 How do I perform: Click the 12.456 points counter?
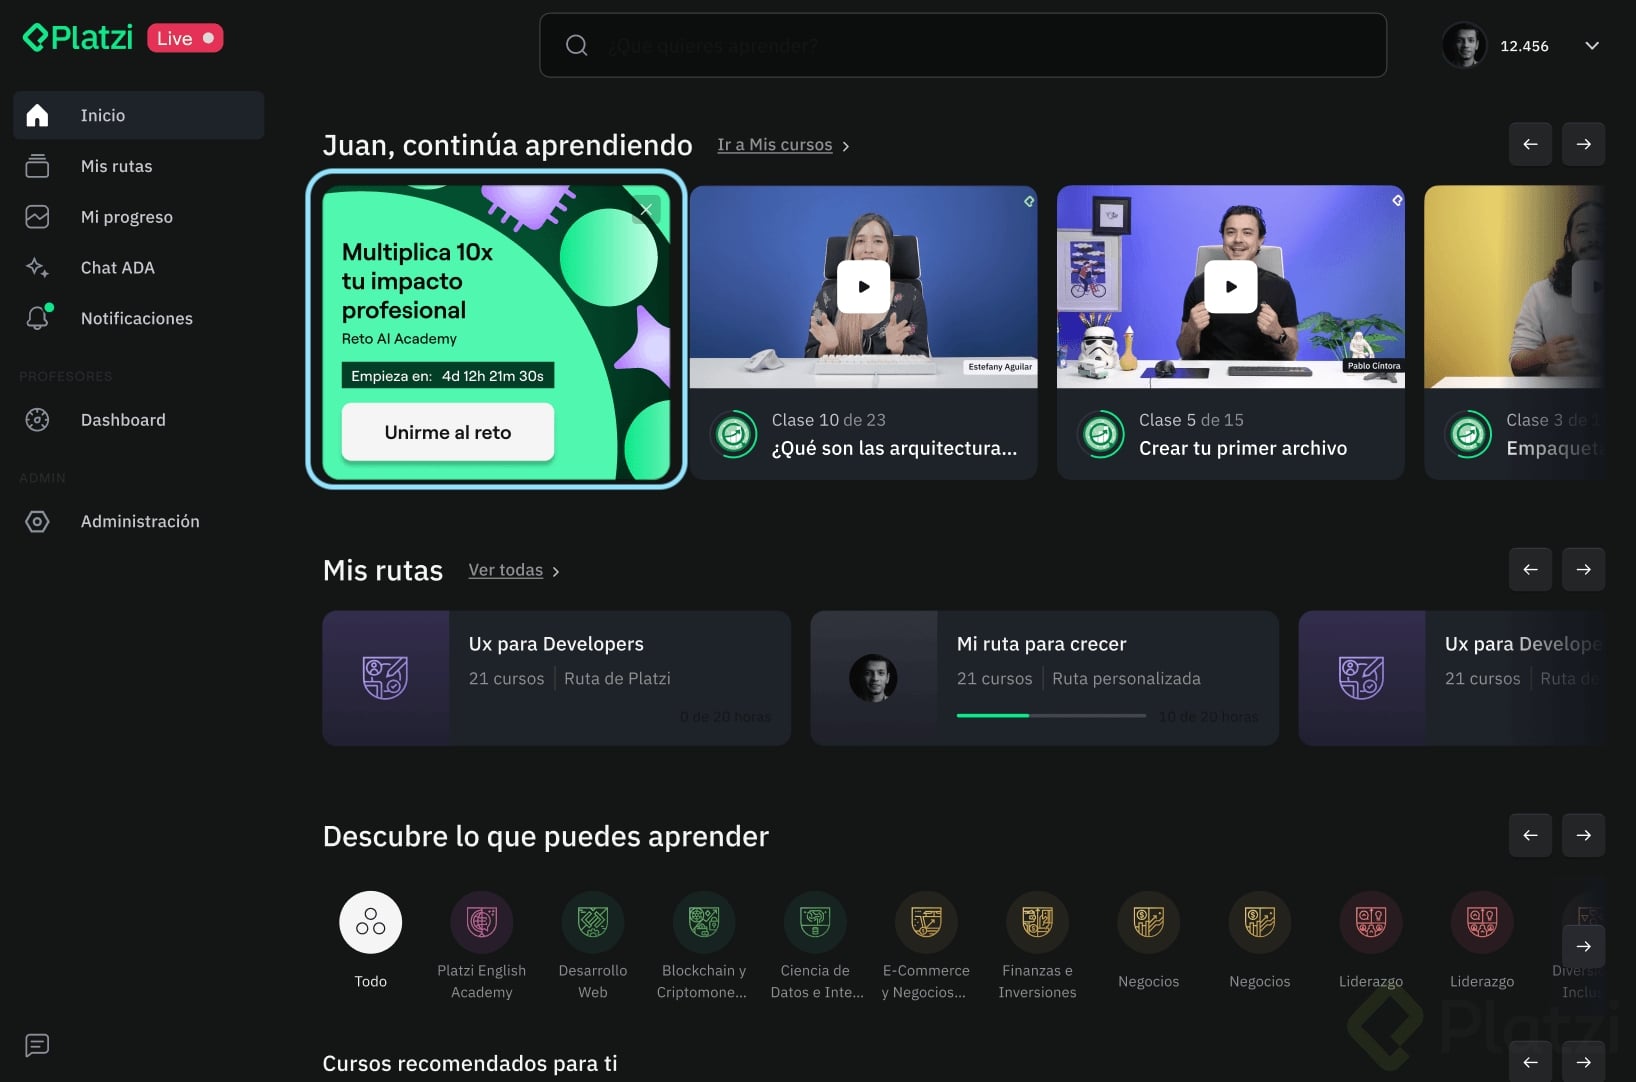coord(1524,46)
